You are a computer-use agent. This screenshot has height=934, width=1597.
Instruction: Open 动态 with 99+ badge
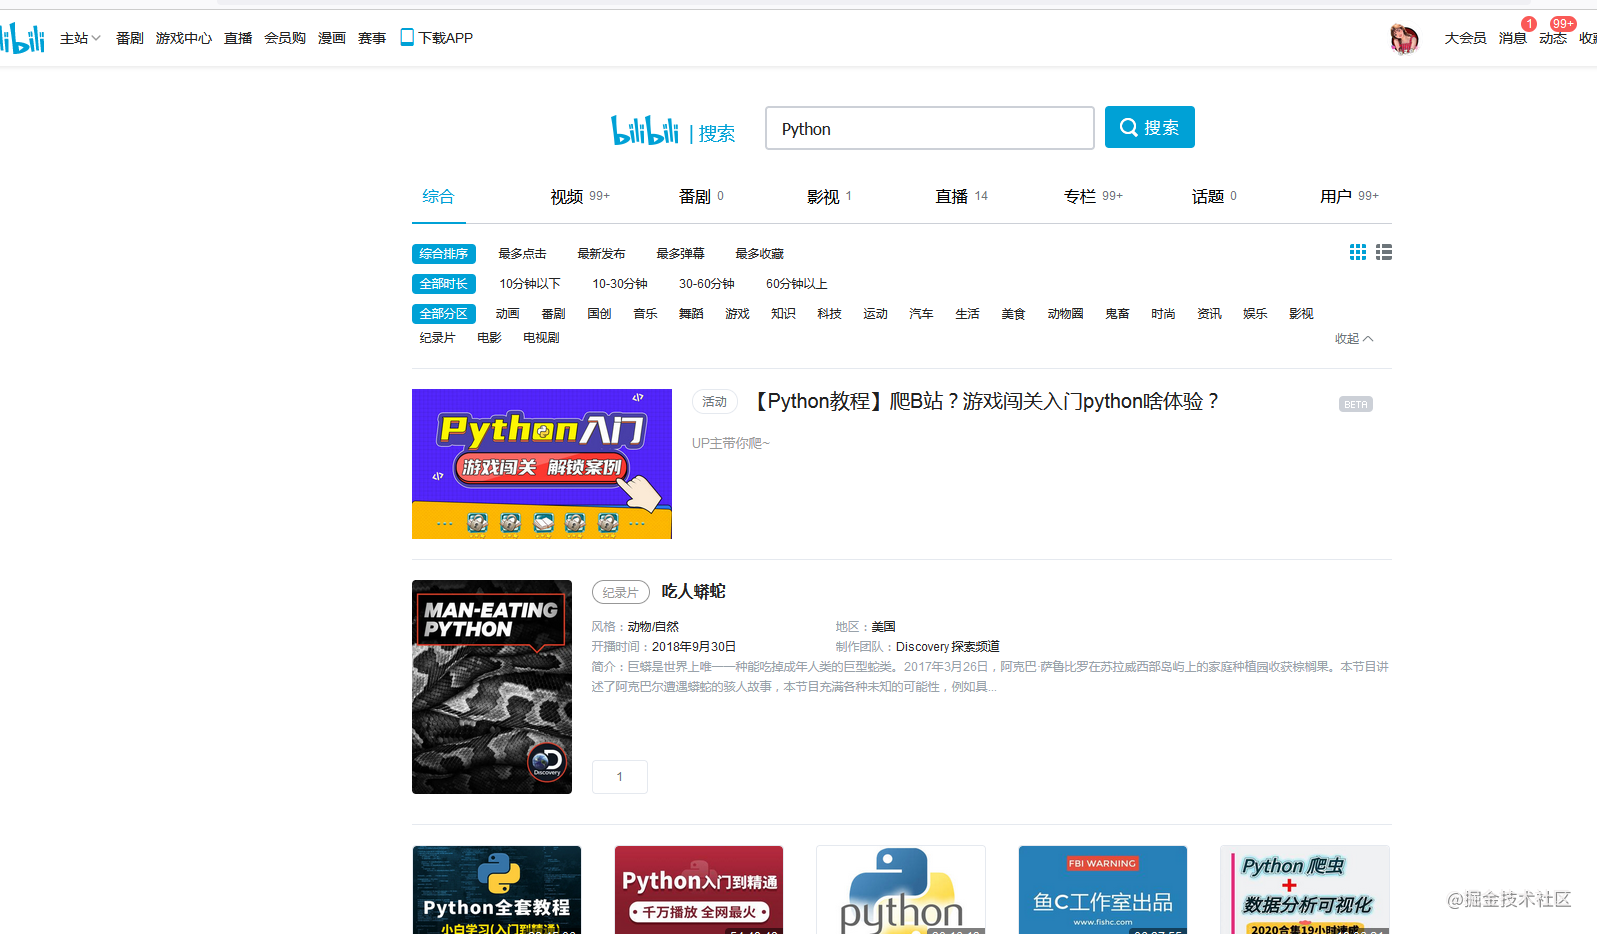point(1553,38)
